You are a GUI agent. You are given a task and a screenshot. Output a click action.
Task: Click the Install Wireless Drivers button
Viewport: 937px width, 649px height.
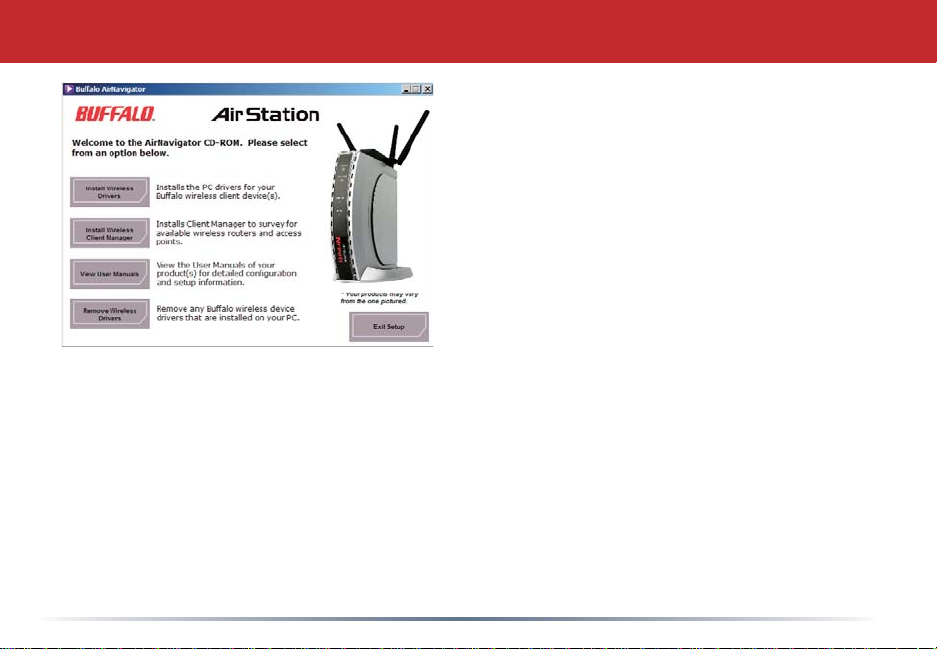[109, 192]
